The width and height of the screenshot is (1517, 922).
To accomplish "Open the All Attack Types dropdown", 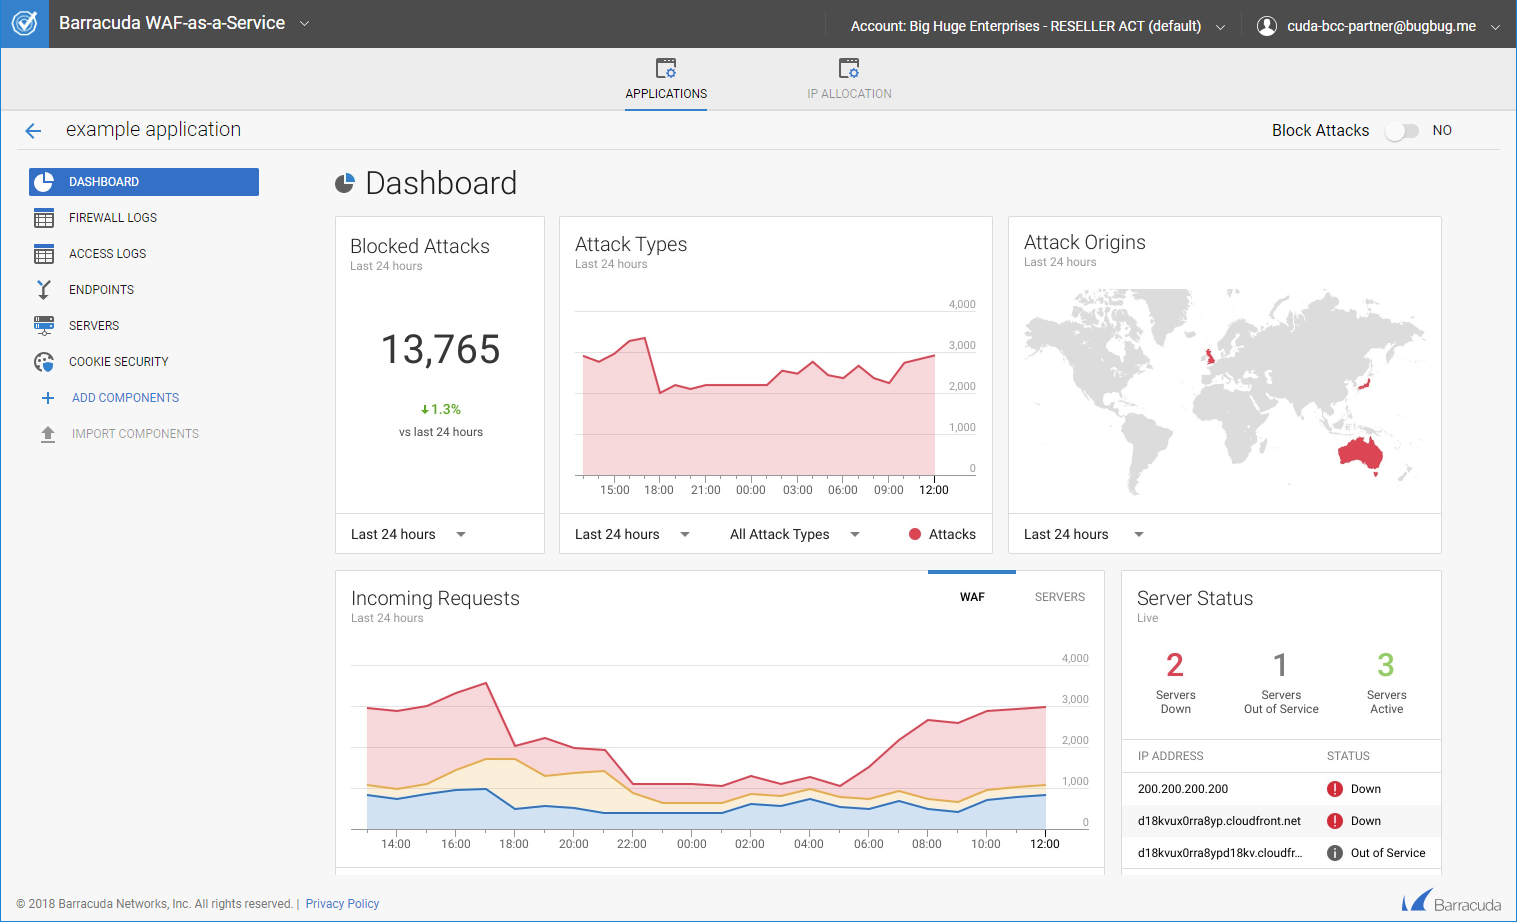I will (x=794, y=534).
